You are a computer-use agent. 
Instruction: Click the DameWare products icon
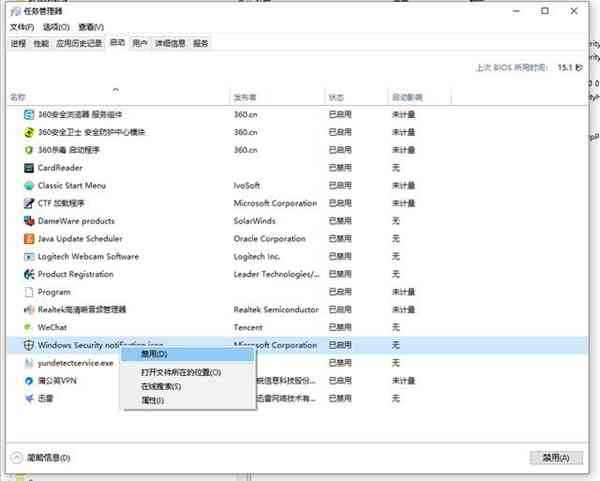(x=29, y=221)
